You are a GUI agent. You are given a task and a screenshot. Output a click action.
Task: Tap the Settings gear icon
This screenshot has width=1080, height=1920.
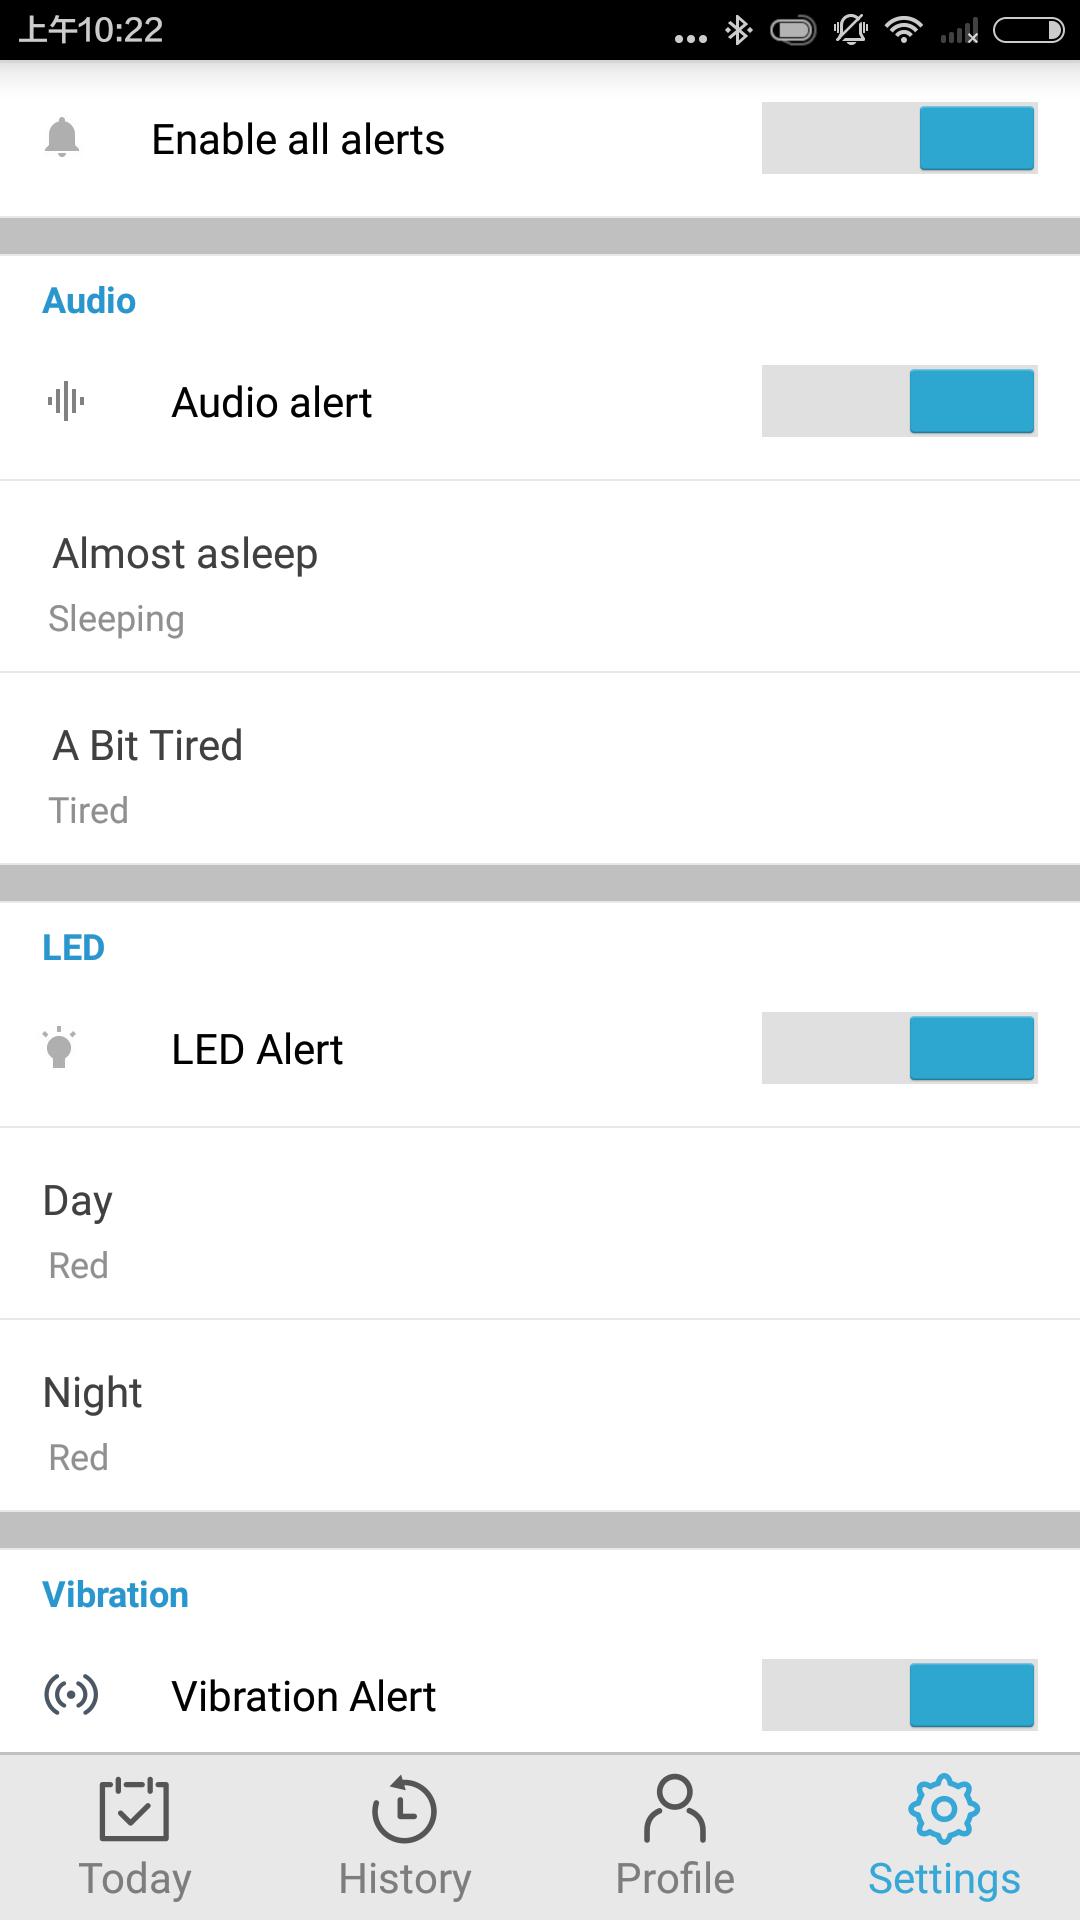pos(944,1808)
